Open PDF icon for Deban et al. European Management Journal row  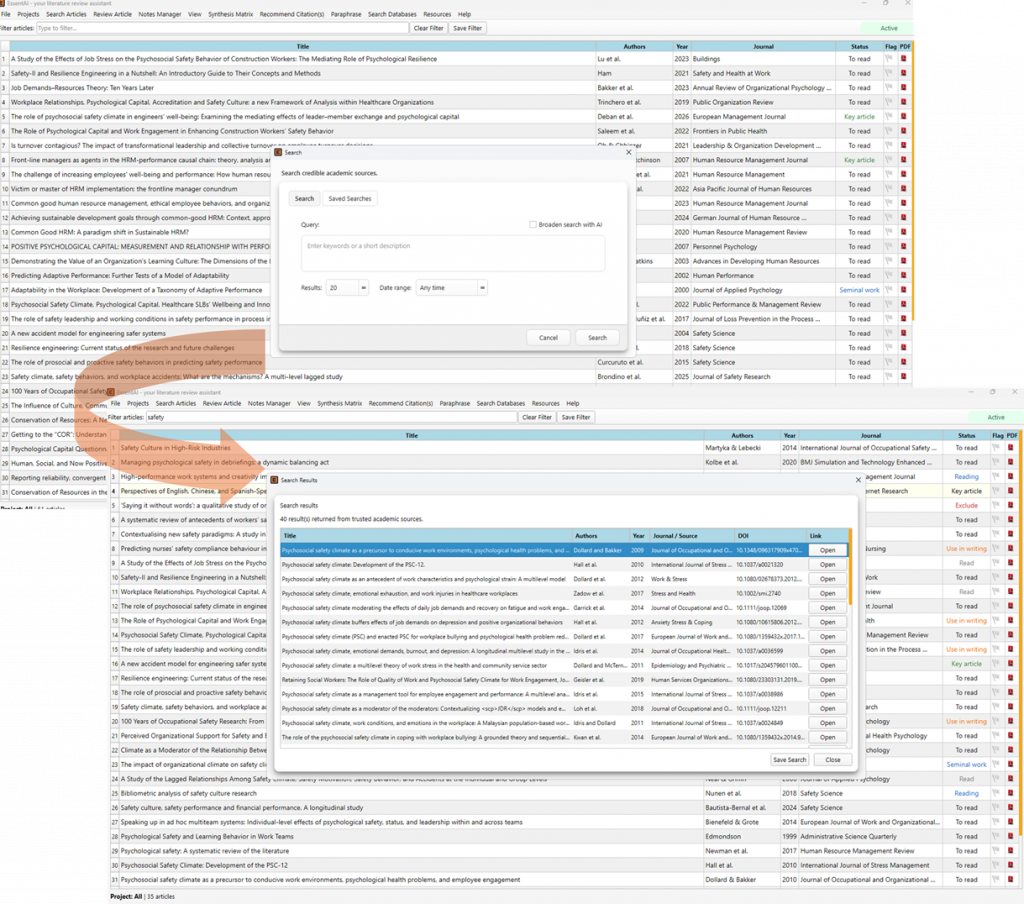click(x=904, y=116)
